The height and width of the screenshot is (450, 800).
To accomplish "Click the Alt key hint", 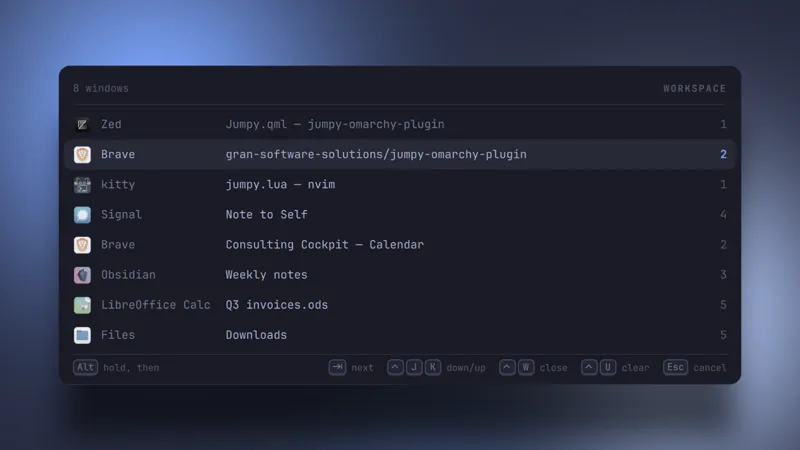I will pyautogui.click(x=85, y=367).
